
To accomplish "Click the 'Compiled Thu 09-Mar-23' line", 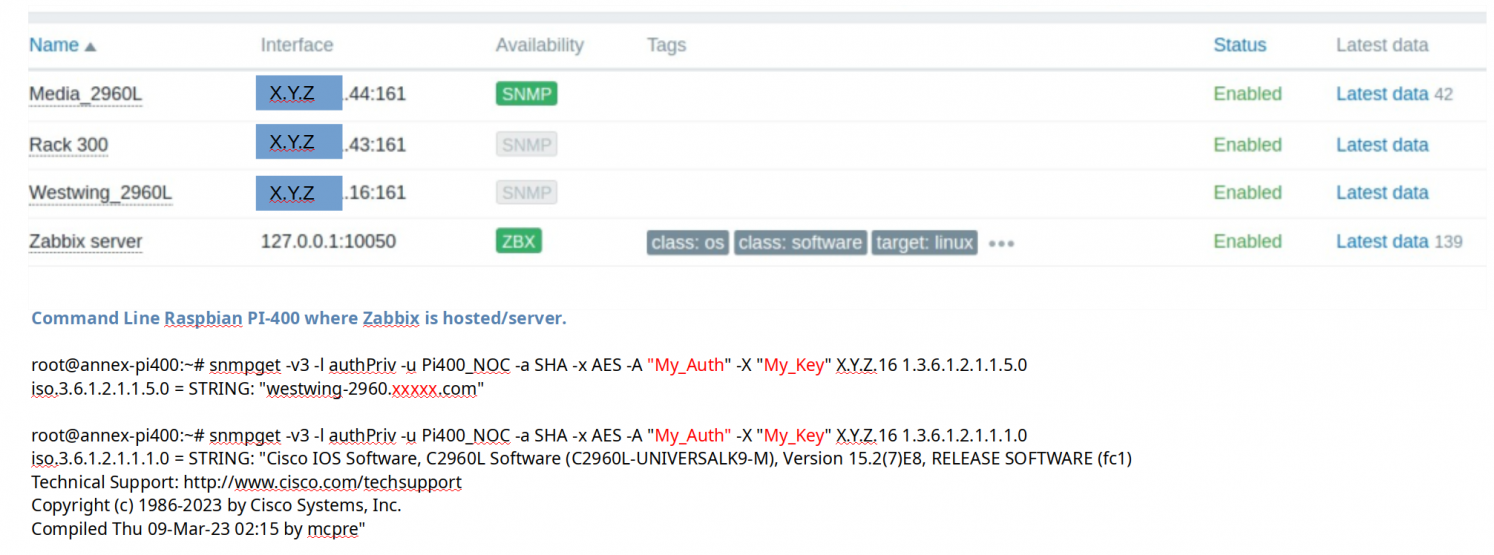I will [x=198, y=529].
